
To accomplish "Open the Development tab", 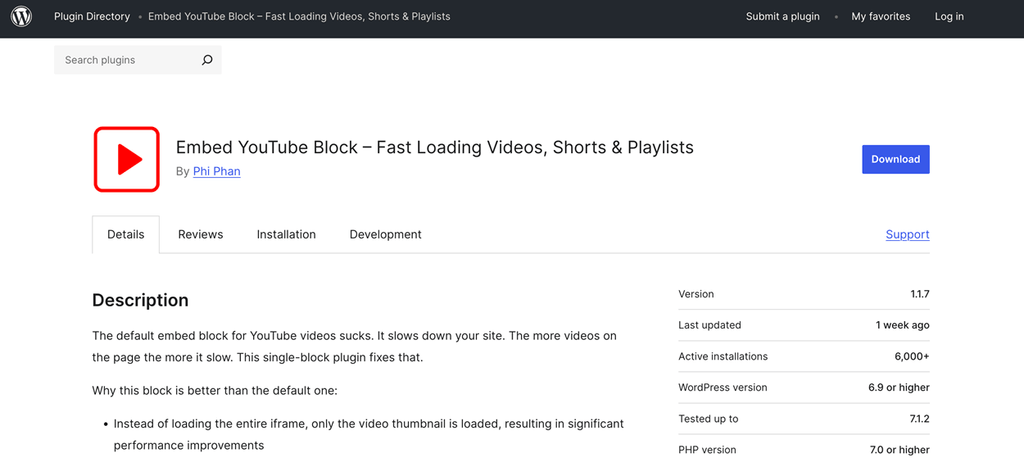I will point(385,235).
